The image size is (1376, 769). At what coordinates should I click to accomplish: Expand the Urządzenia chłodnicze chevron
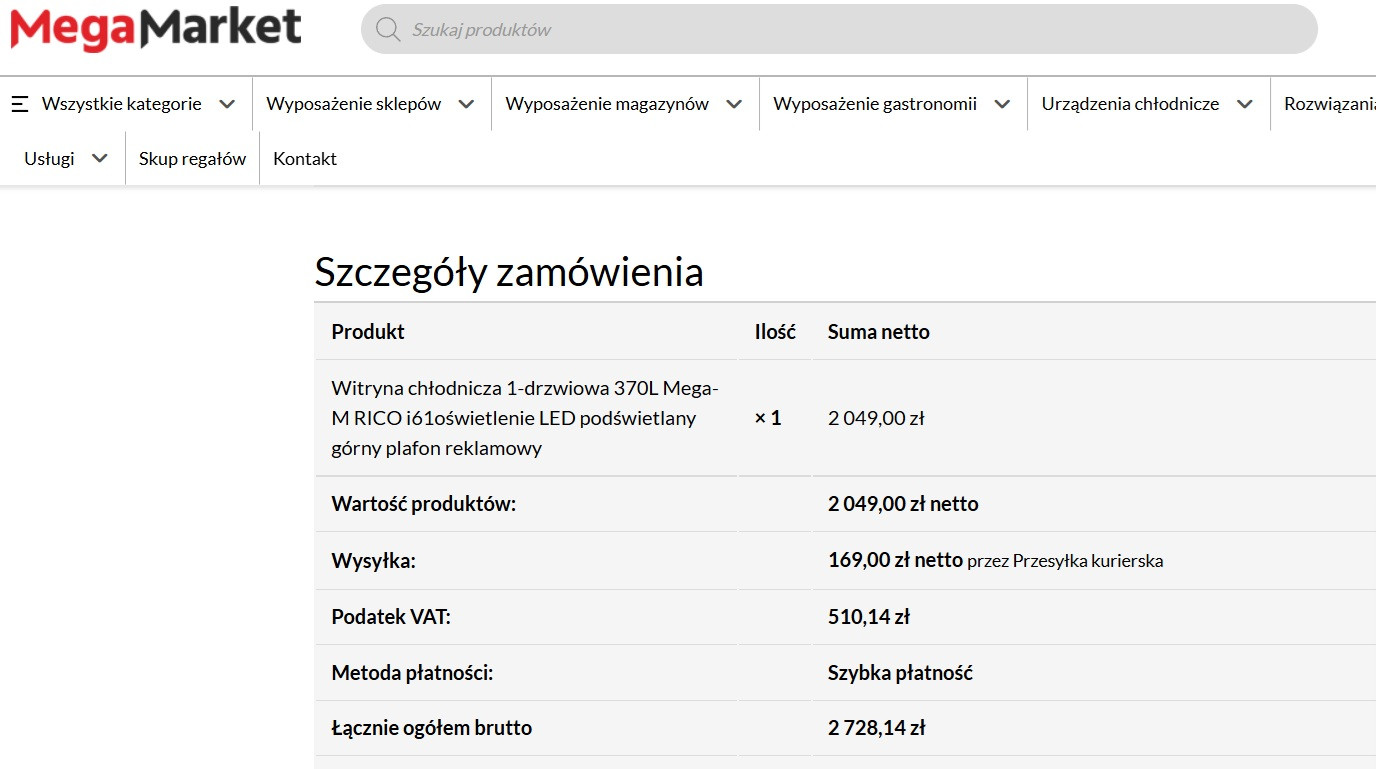[1244, 104]
